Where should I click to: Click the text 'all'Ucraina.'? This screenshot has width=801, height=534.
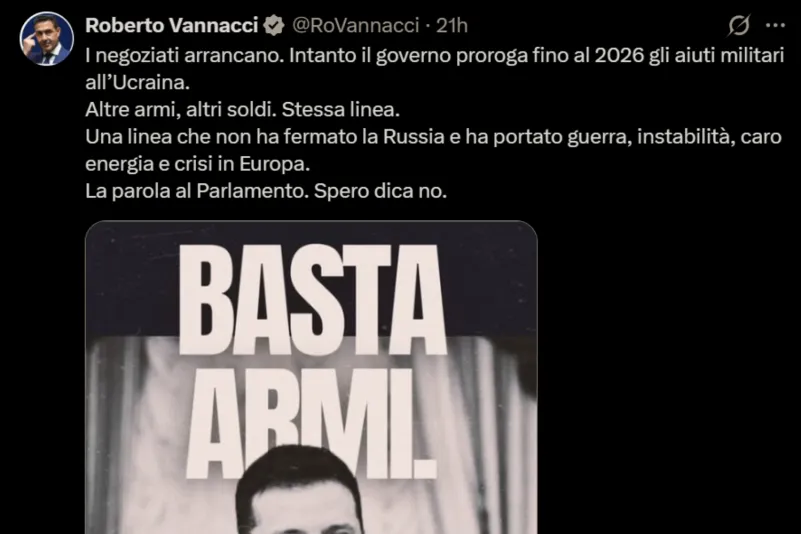click(x=137, y=82)
